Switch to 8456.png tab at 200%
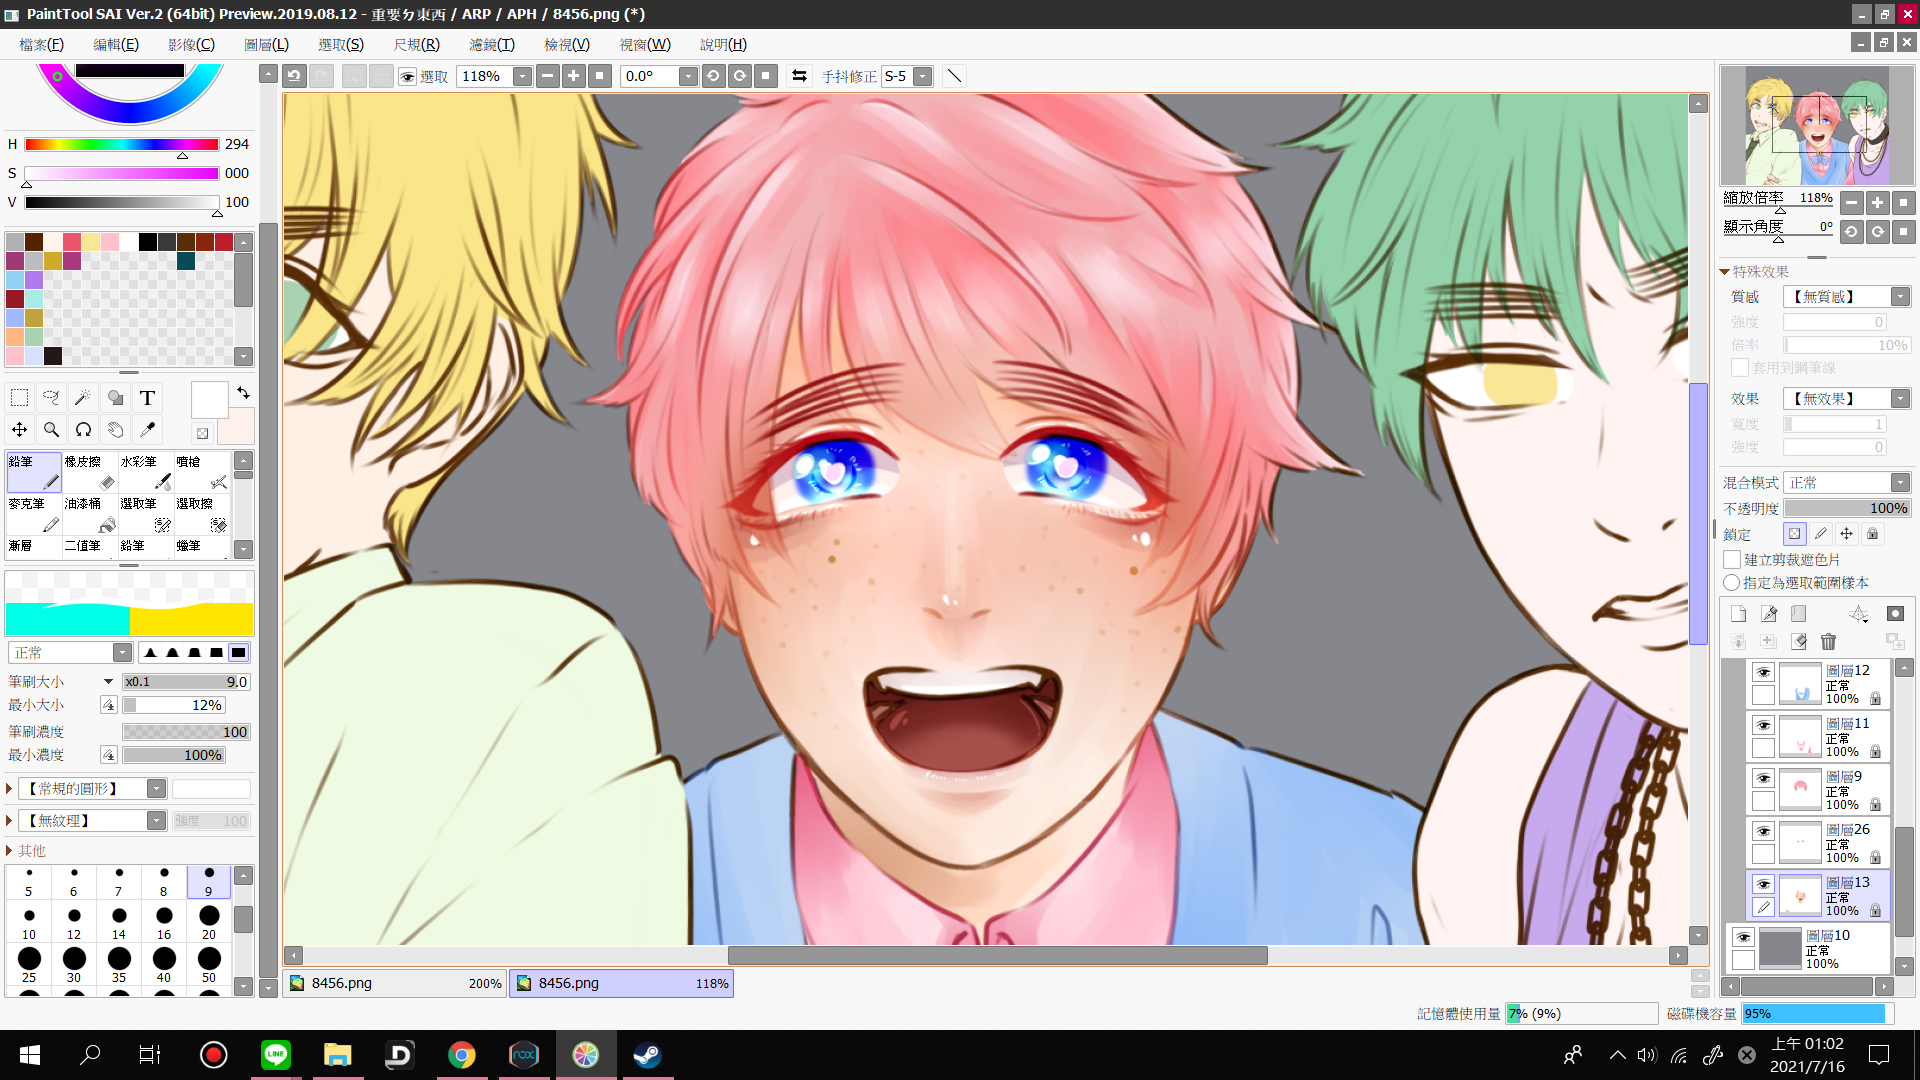This screenshot has width=1920, height=1080. 396,983
